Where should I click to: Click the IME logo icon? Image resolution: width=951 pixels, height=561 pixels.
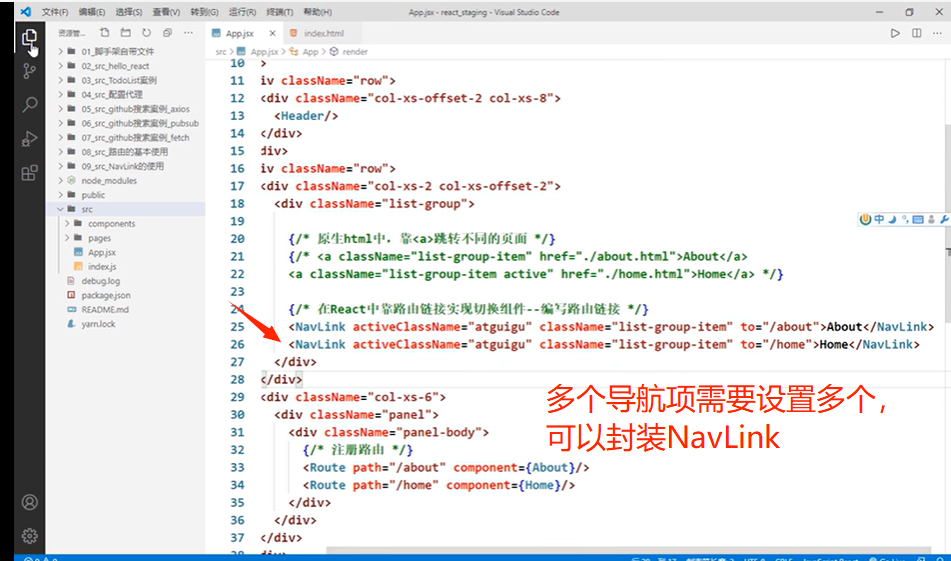tap(865, 220)
